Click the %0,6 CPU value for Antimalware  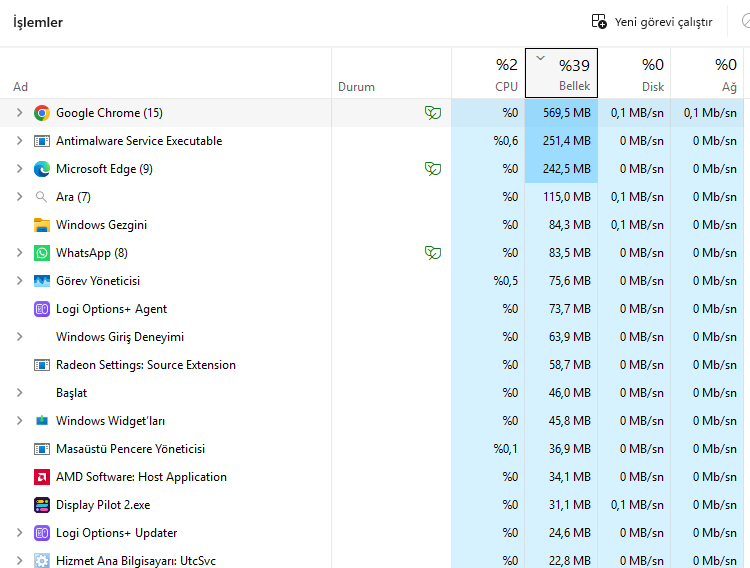point(506,141)
